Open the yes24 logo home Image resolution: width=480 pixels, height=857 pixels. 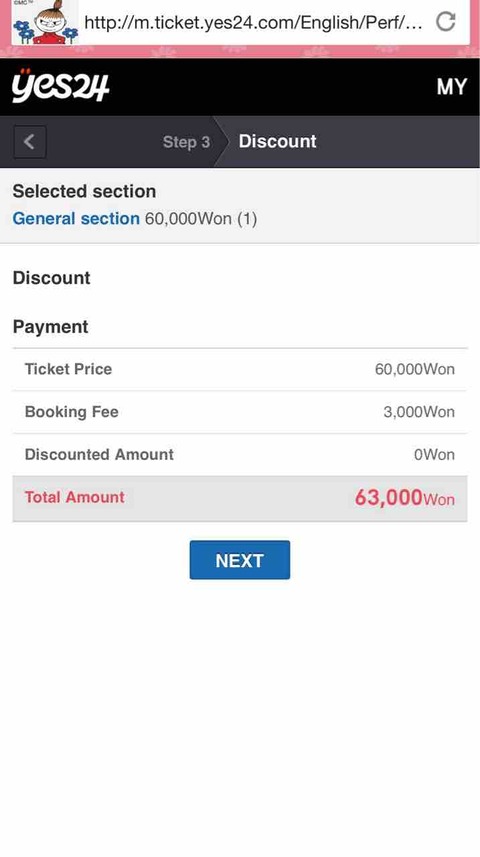(x=60, y=86)
